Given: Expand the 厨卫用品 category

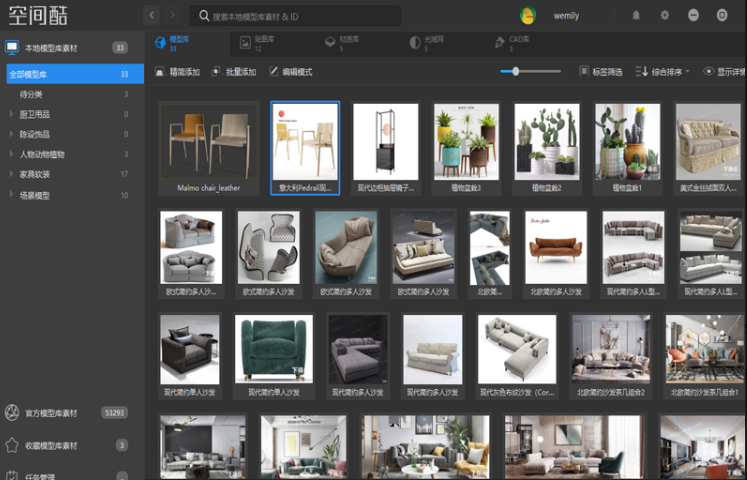Looking at the screenshot, I should [11, 114].
